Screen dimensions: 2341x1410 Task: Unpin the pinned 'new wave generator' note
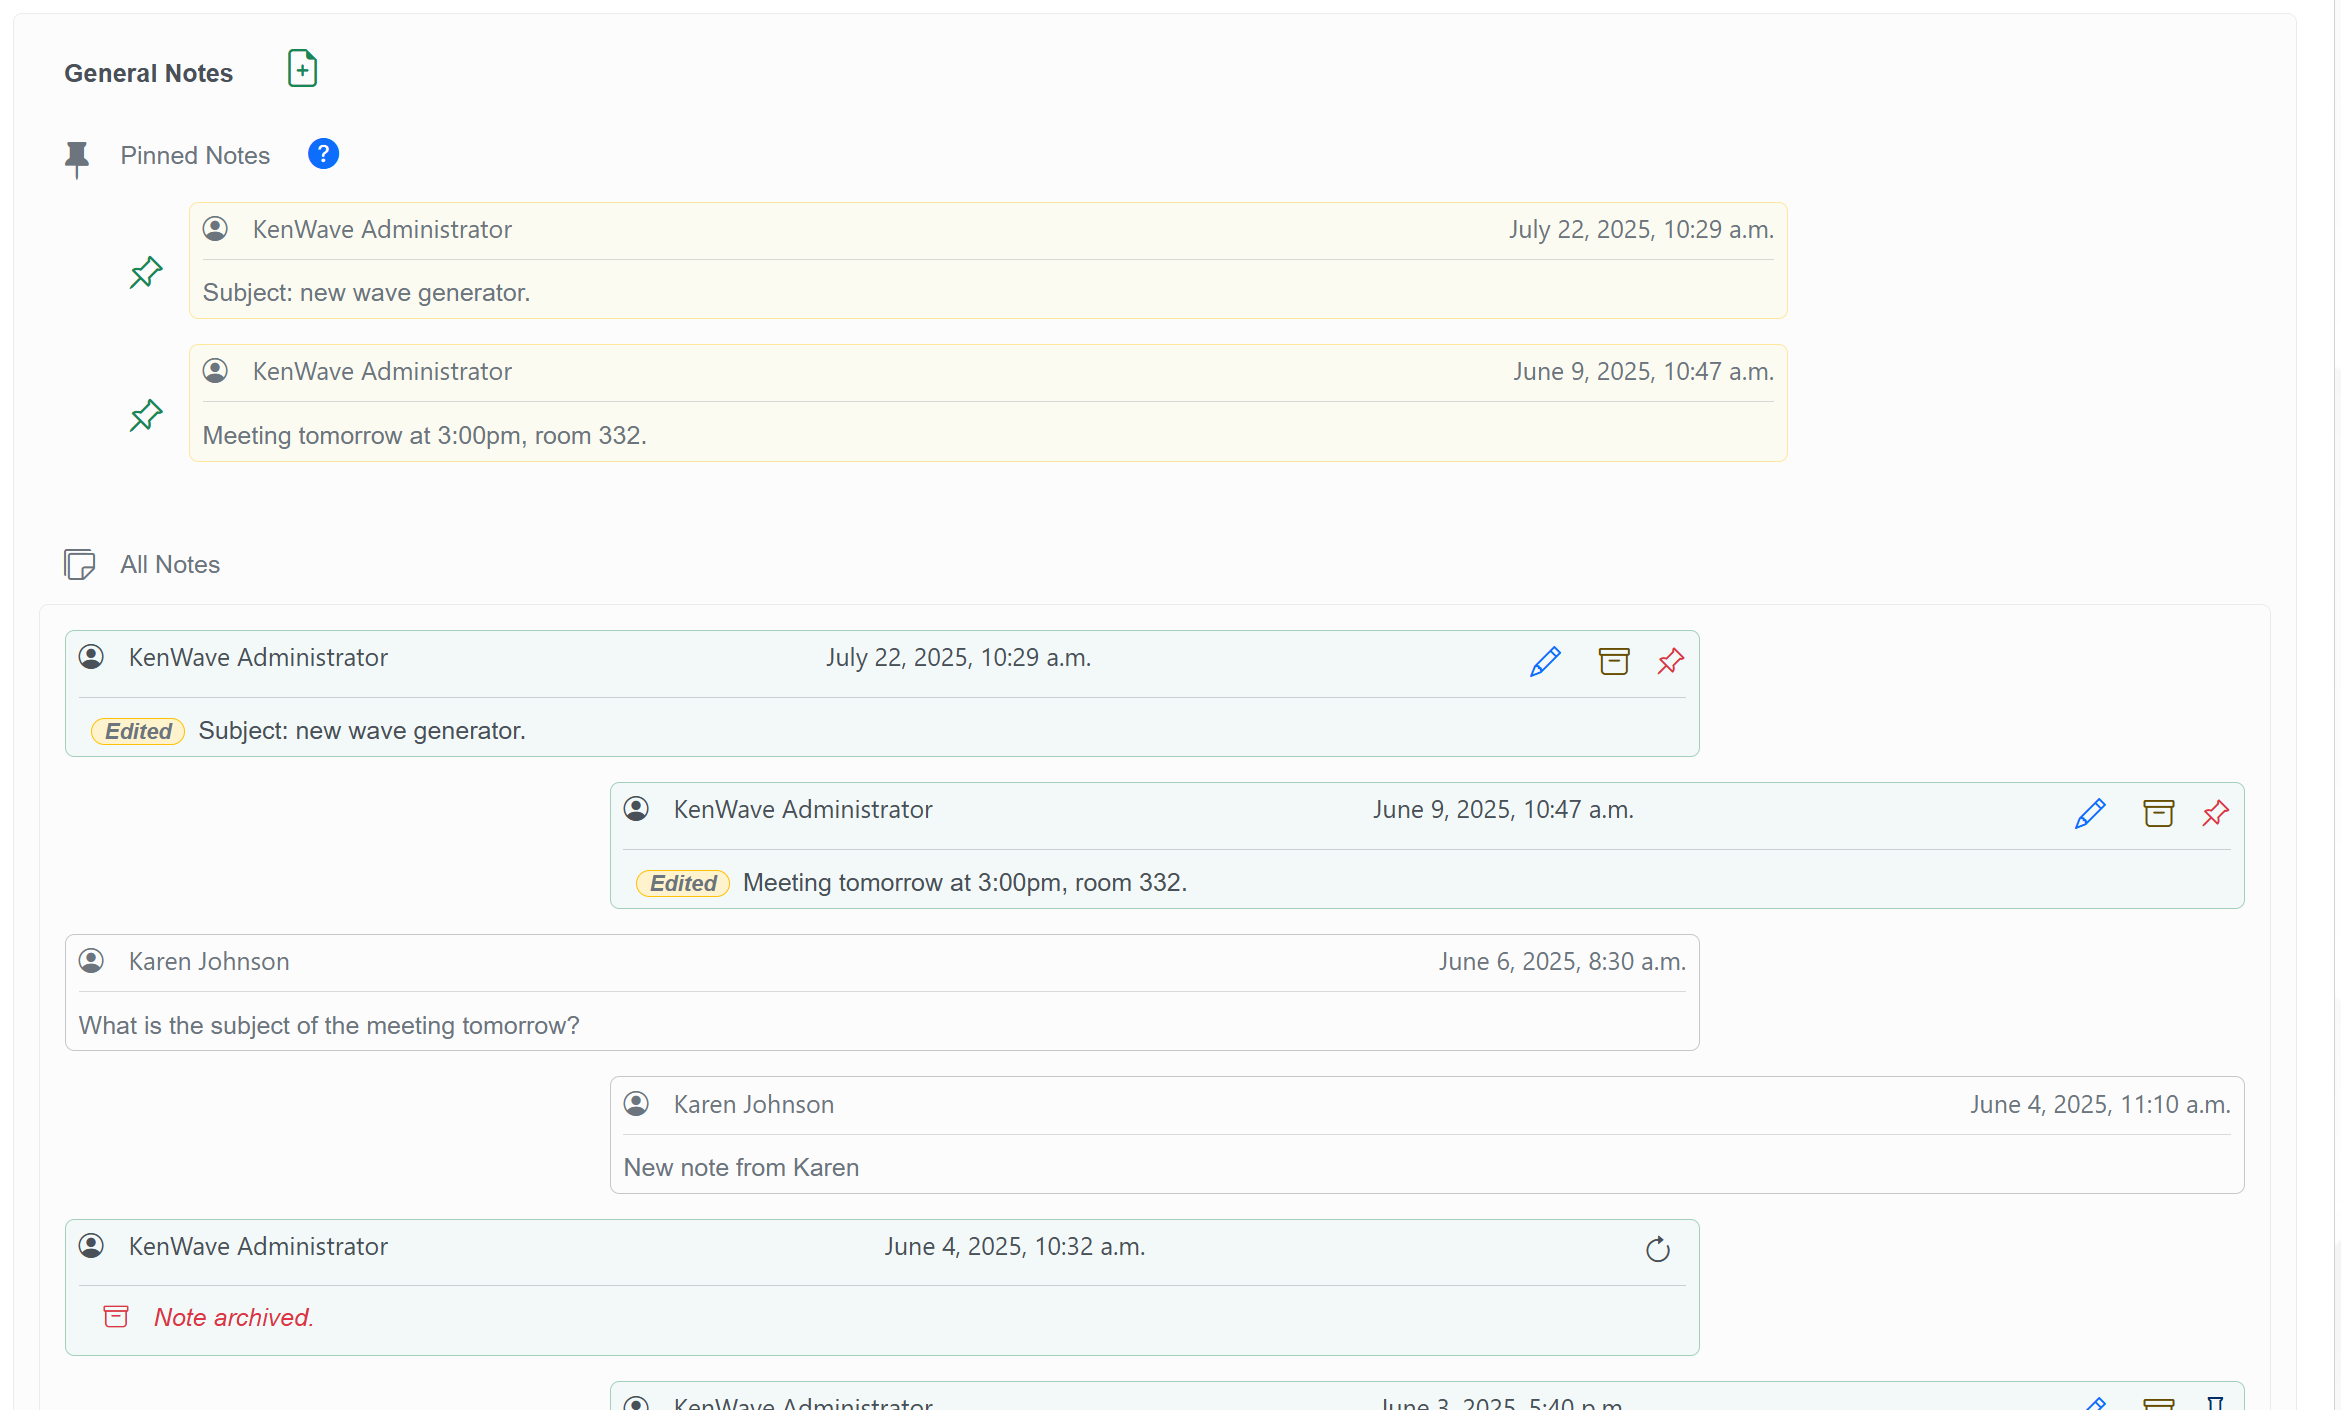pos(146,272)
